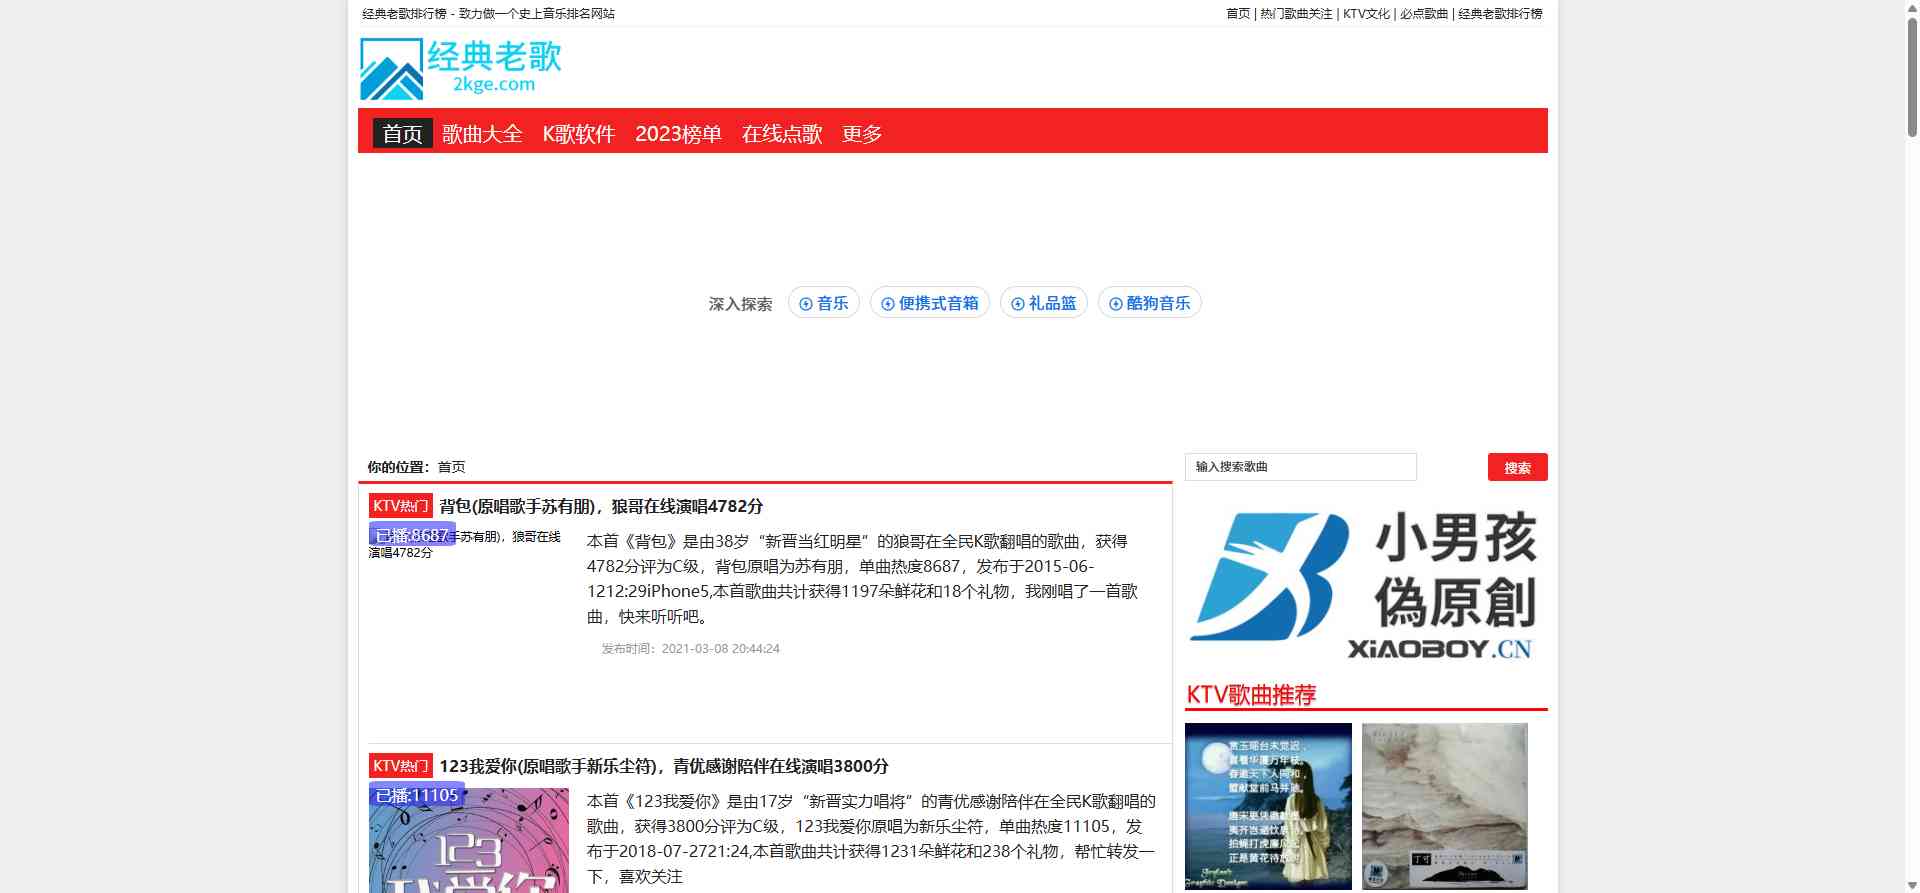The height and width of the screenshot is (893, 1920).
Task: Click the 经典老歌 2kge.com site logo
Action: click(x=461, y=68)
